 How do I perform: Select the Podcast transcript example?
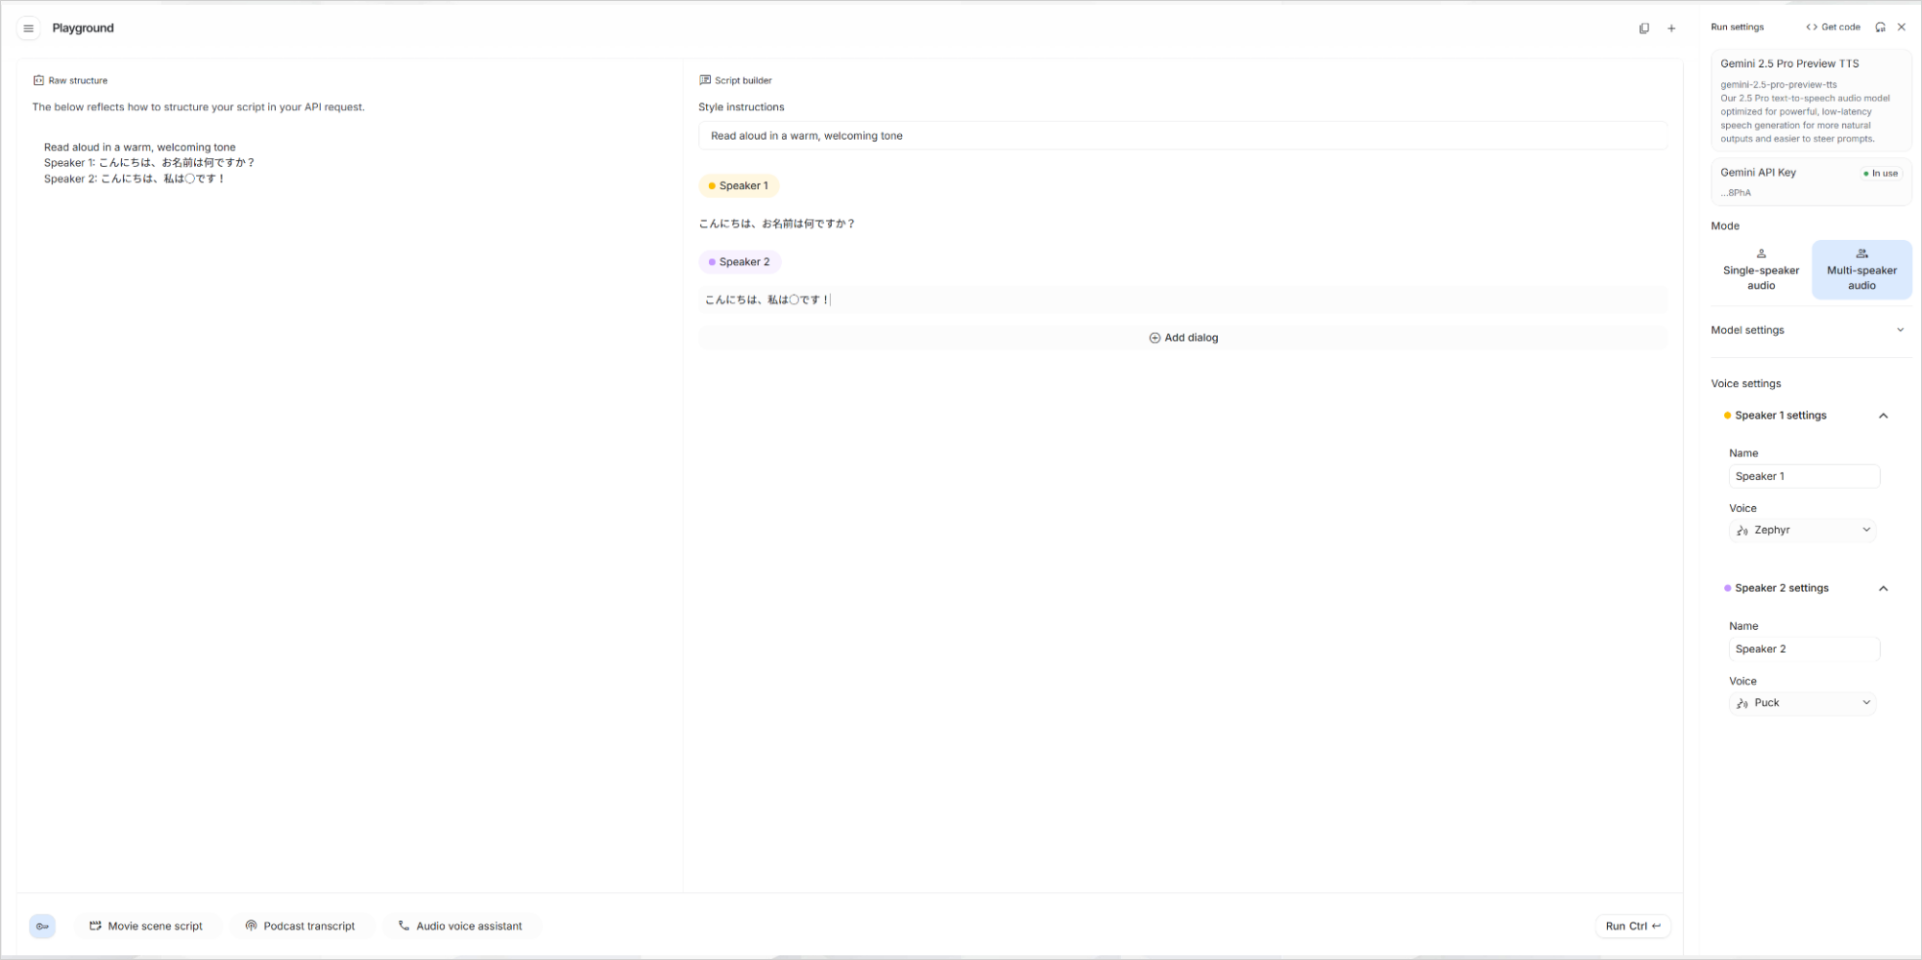point(302,925)
